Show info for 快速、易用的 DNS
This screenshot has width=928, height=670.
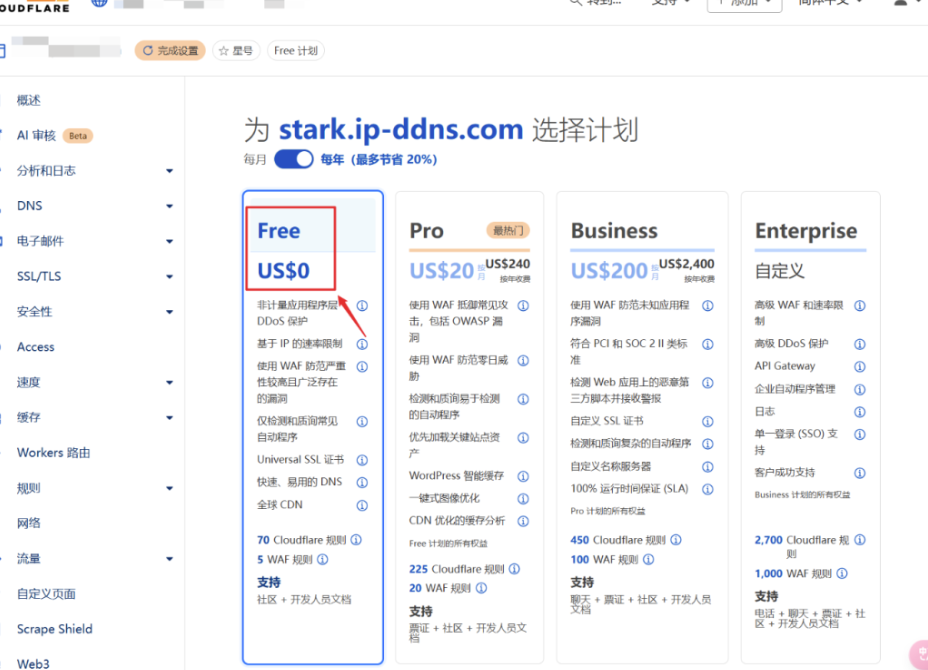coord(362,482)
